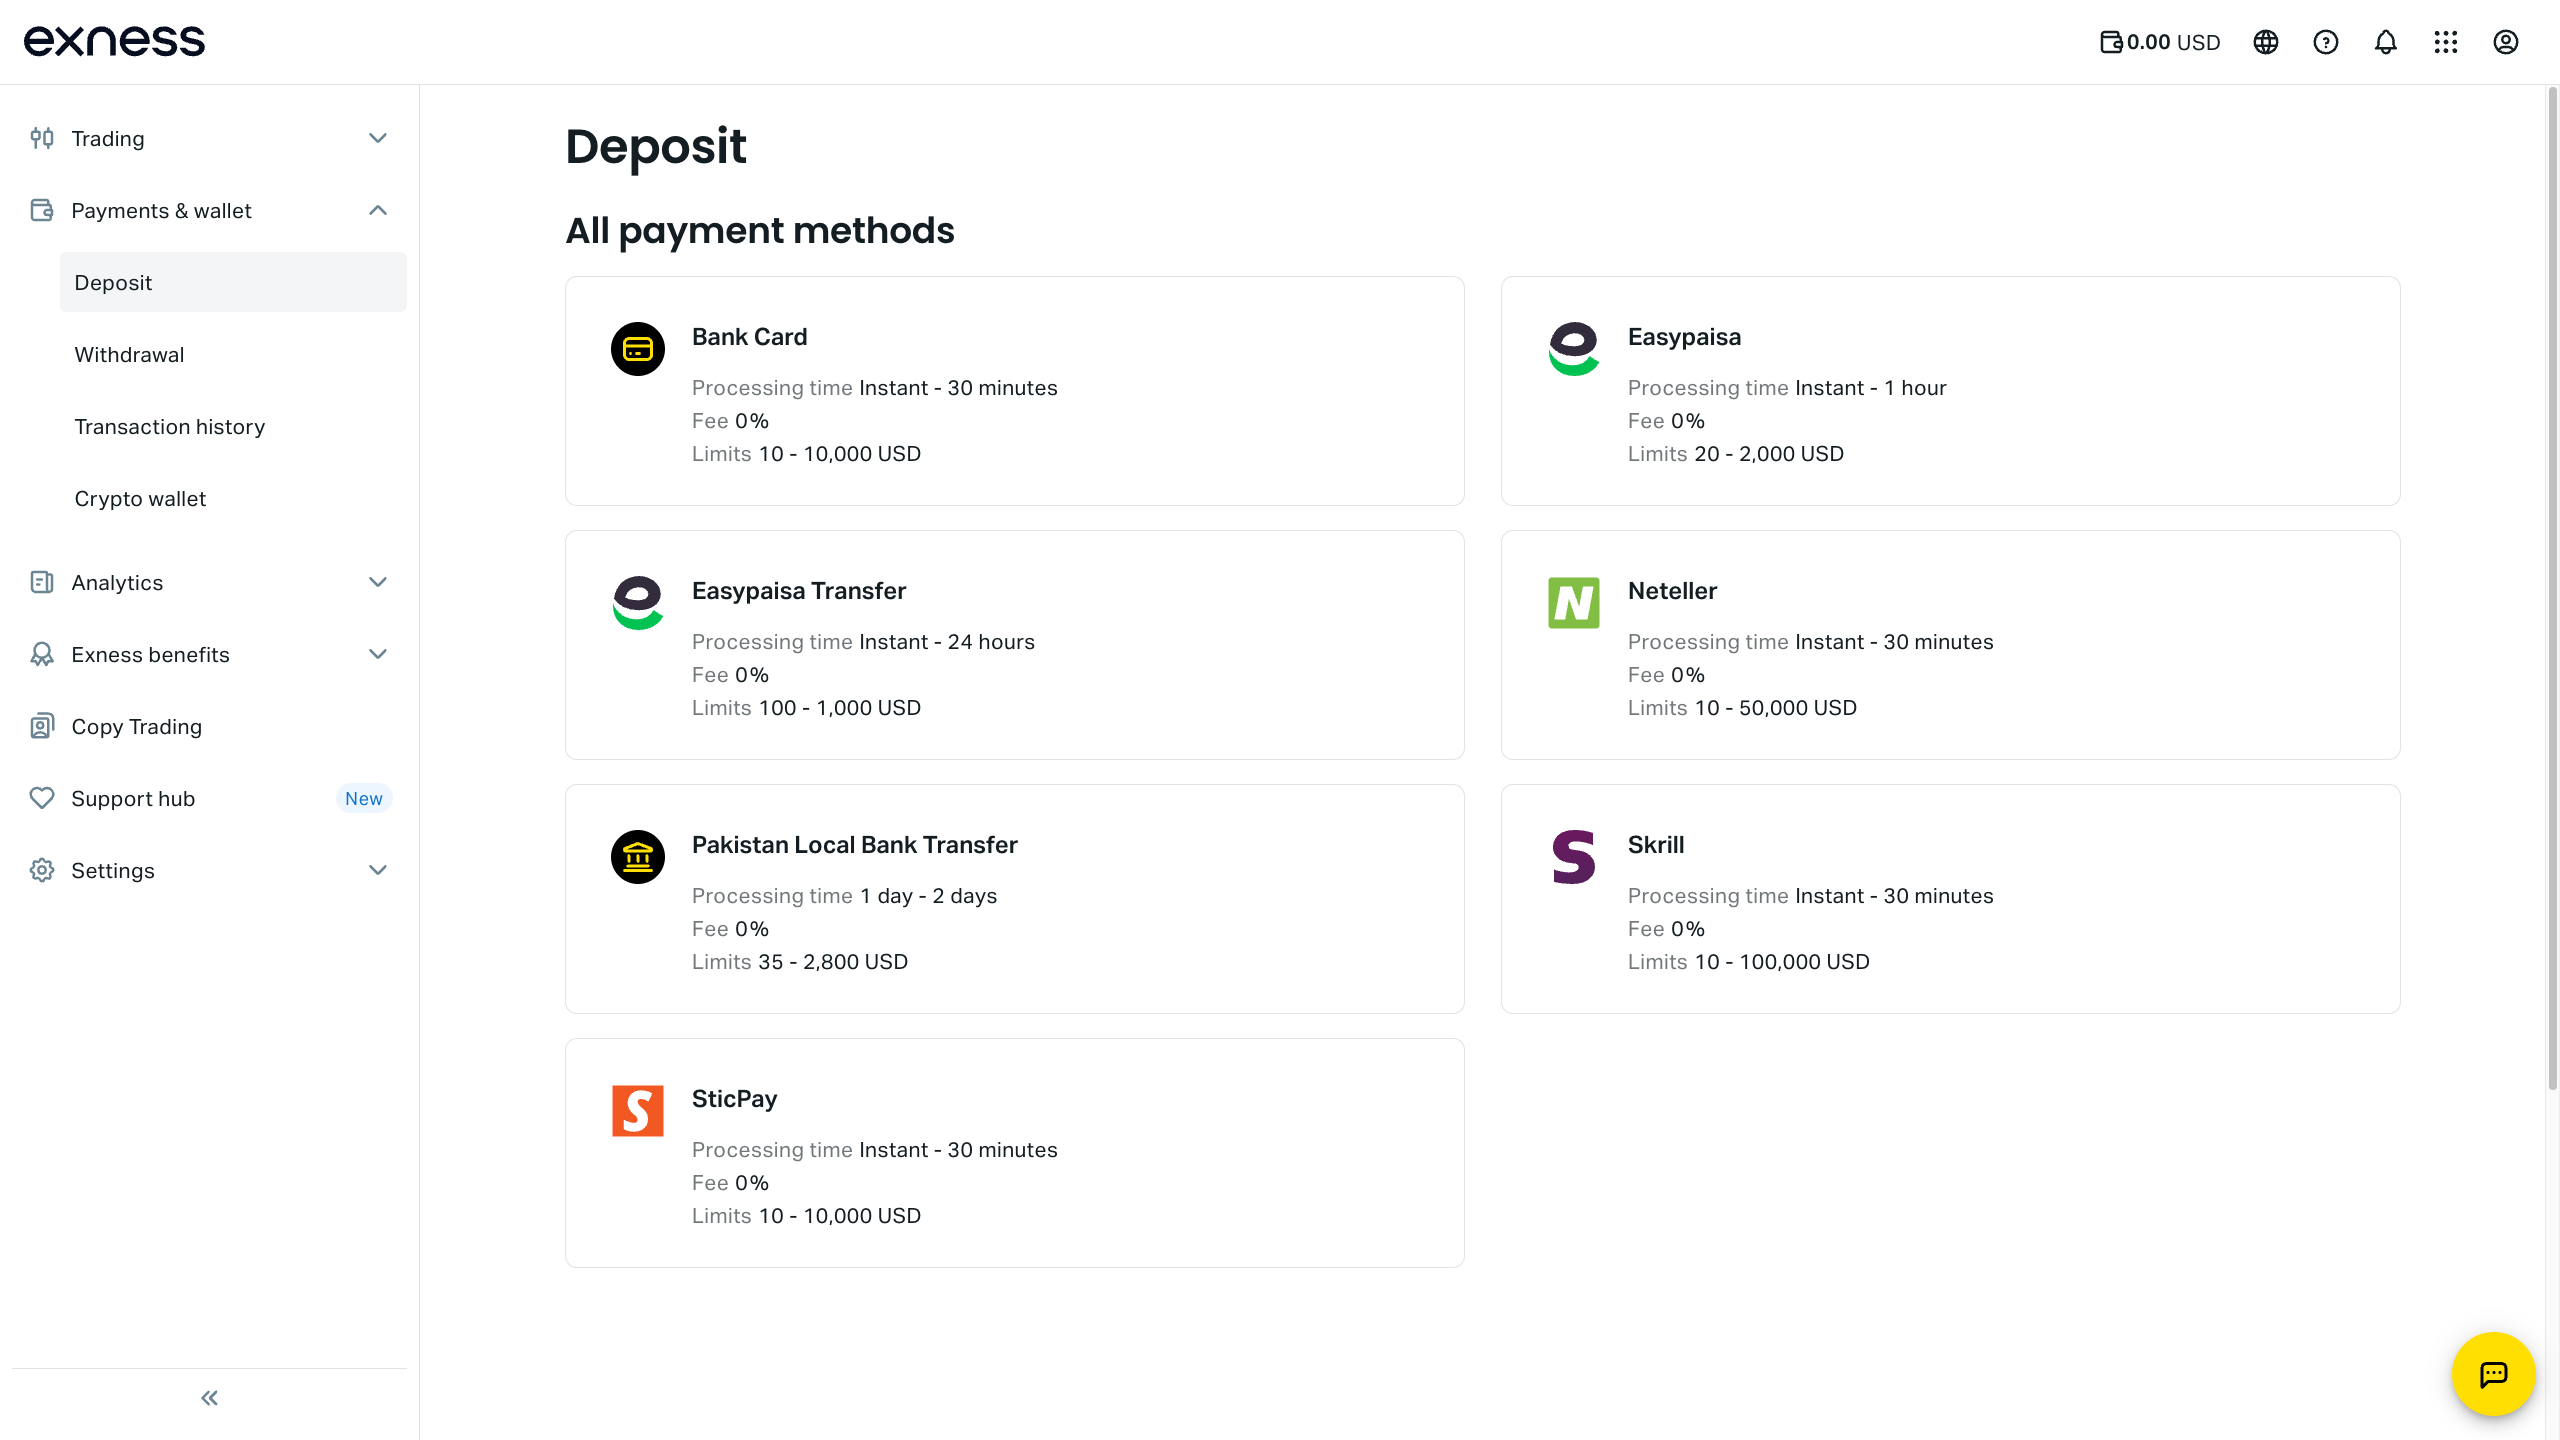Open the notifications bell
The width and height of the screenshot is (2560, 1440).
click(x=2386, y=42)
